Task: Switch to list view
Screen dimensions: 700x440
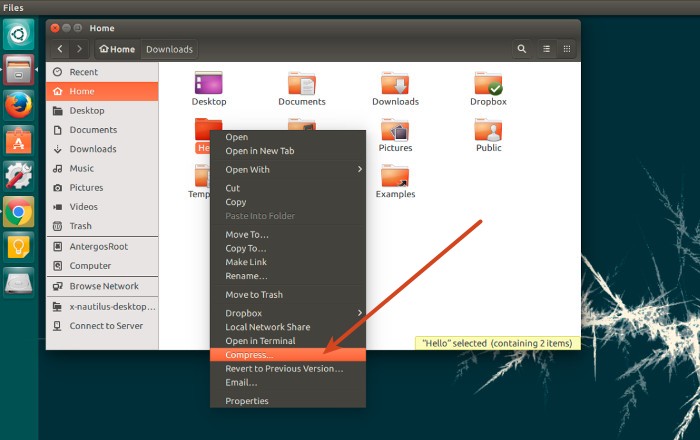Action: [546, 49]
